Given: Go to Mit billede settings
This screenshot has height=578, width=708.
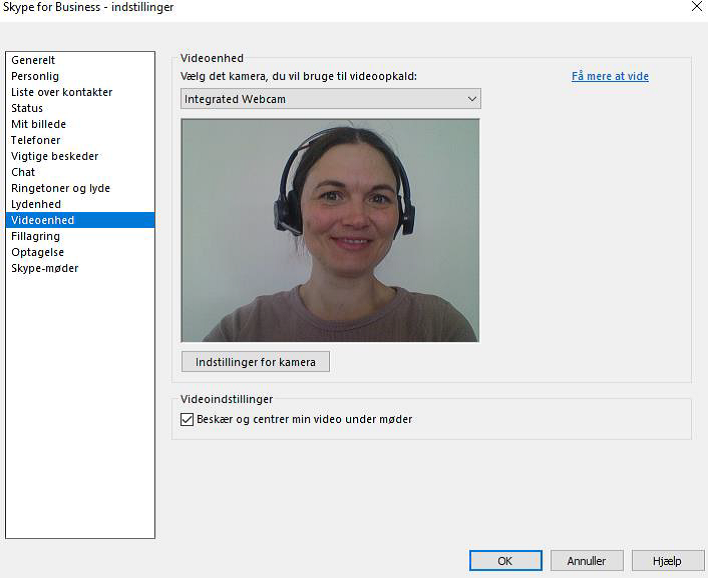Looking at the screenshot, I should coord(80,124).
